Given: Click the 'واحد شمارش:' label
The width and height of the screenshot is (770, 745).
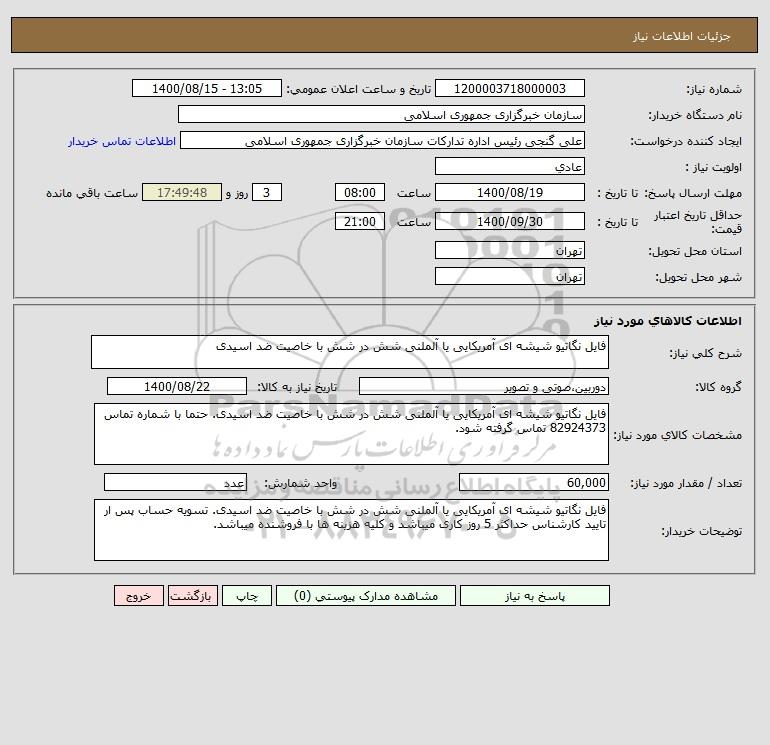Looking at the screenshot, I should (301, 483).
